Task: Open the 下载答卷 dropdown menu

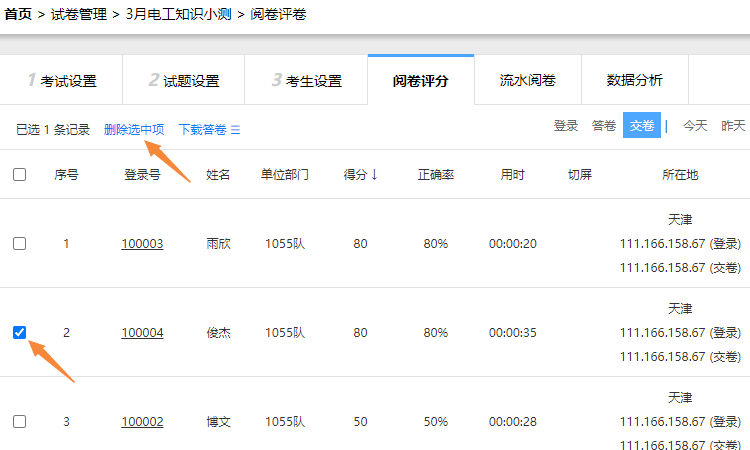Action: tap(209, 130)
